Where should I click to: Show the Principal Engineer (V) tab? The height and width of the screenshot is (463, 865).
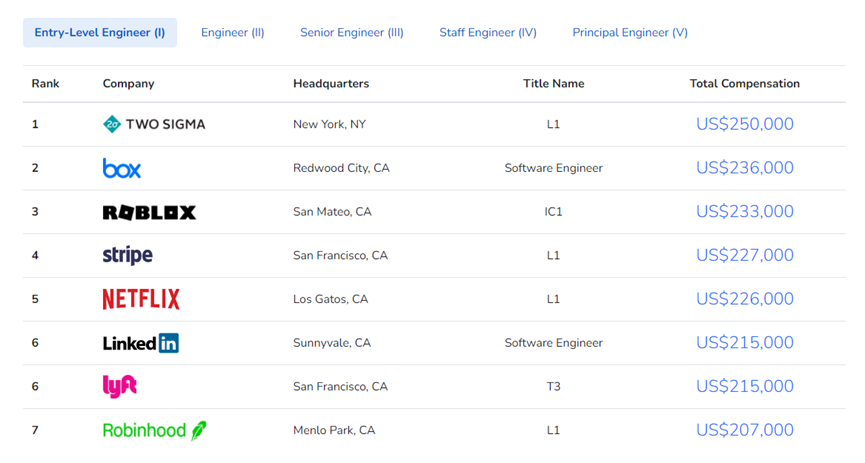click(630, 32)
